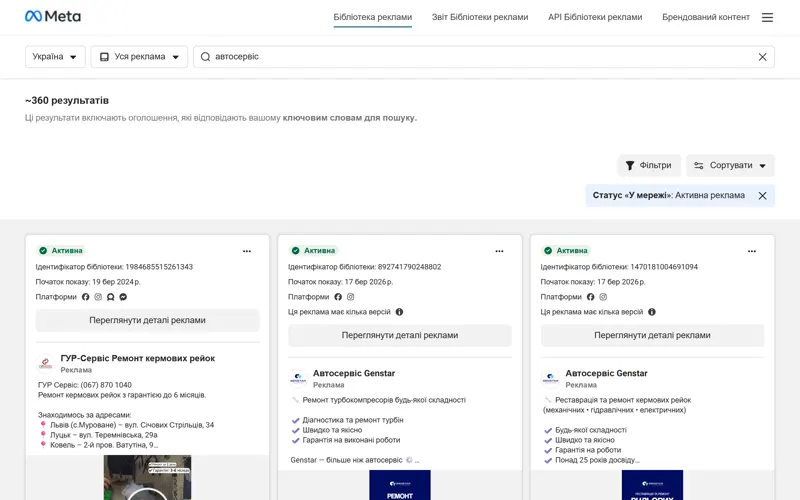This screenshot has height=500, width=800.
Task: Open Автосервіс Genstar link on steering rack restoration ad
Action: pos(607,373)
